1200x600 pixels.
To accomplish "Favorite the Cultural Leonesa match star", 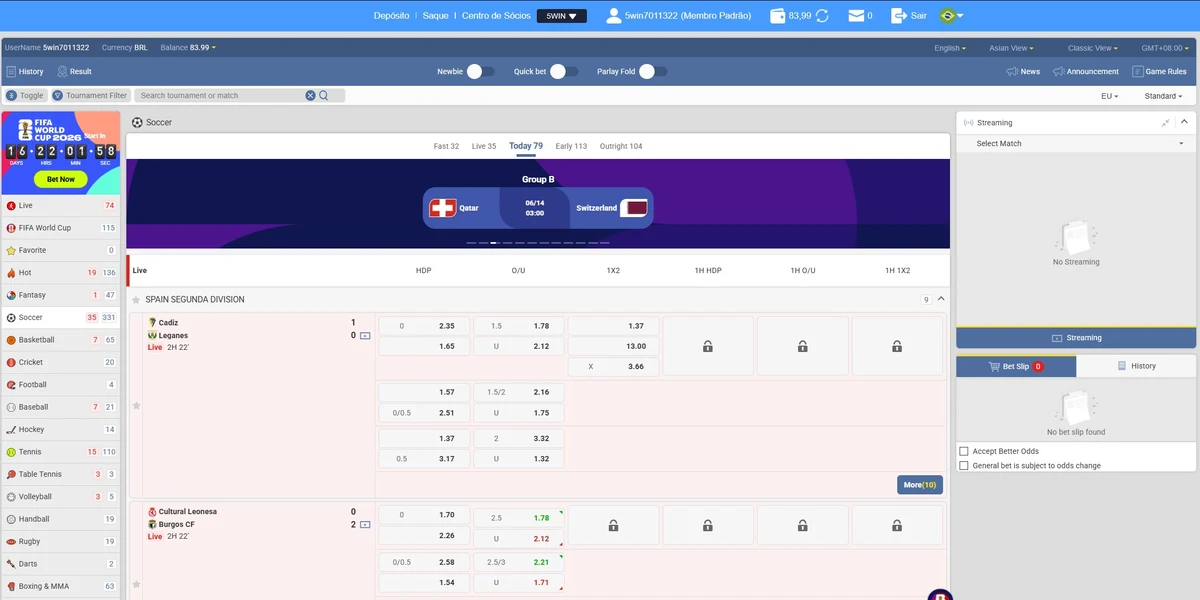I will [136, 584].
